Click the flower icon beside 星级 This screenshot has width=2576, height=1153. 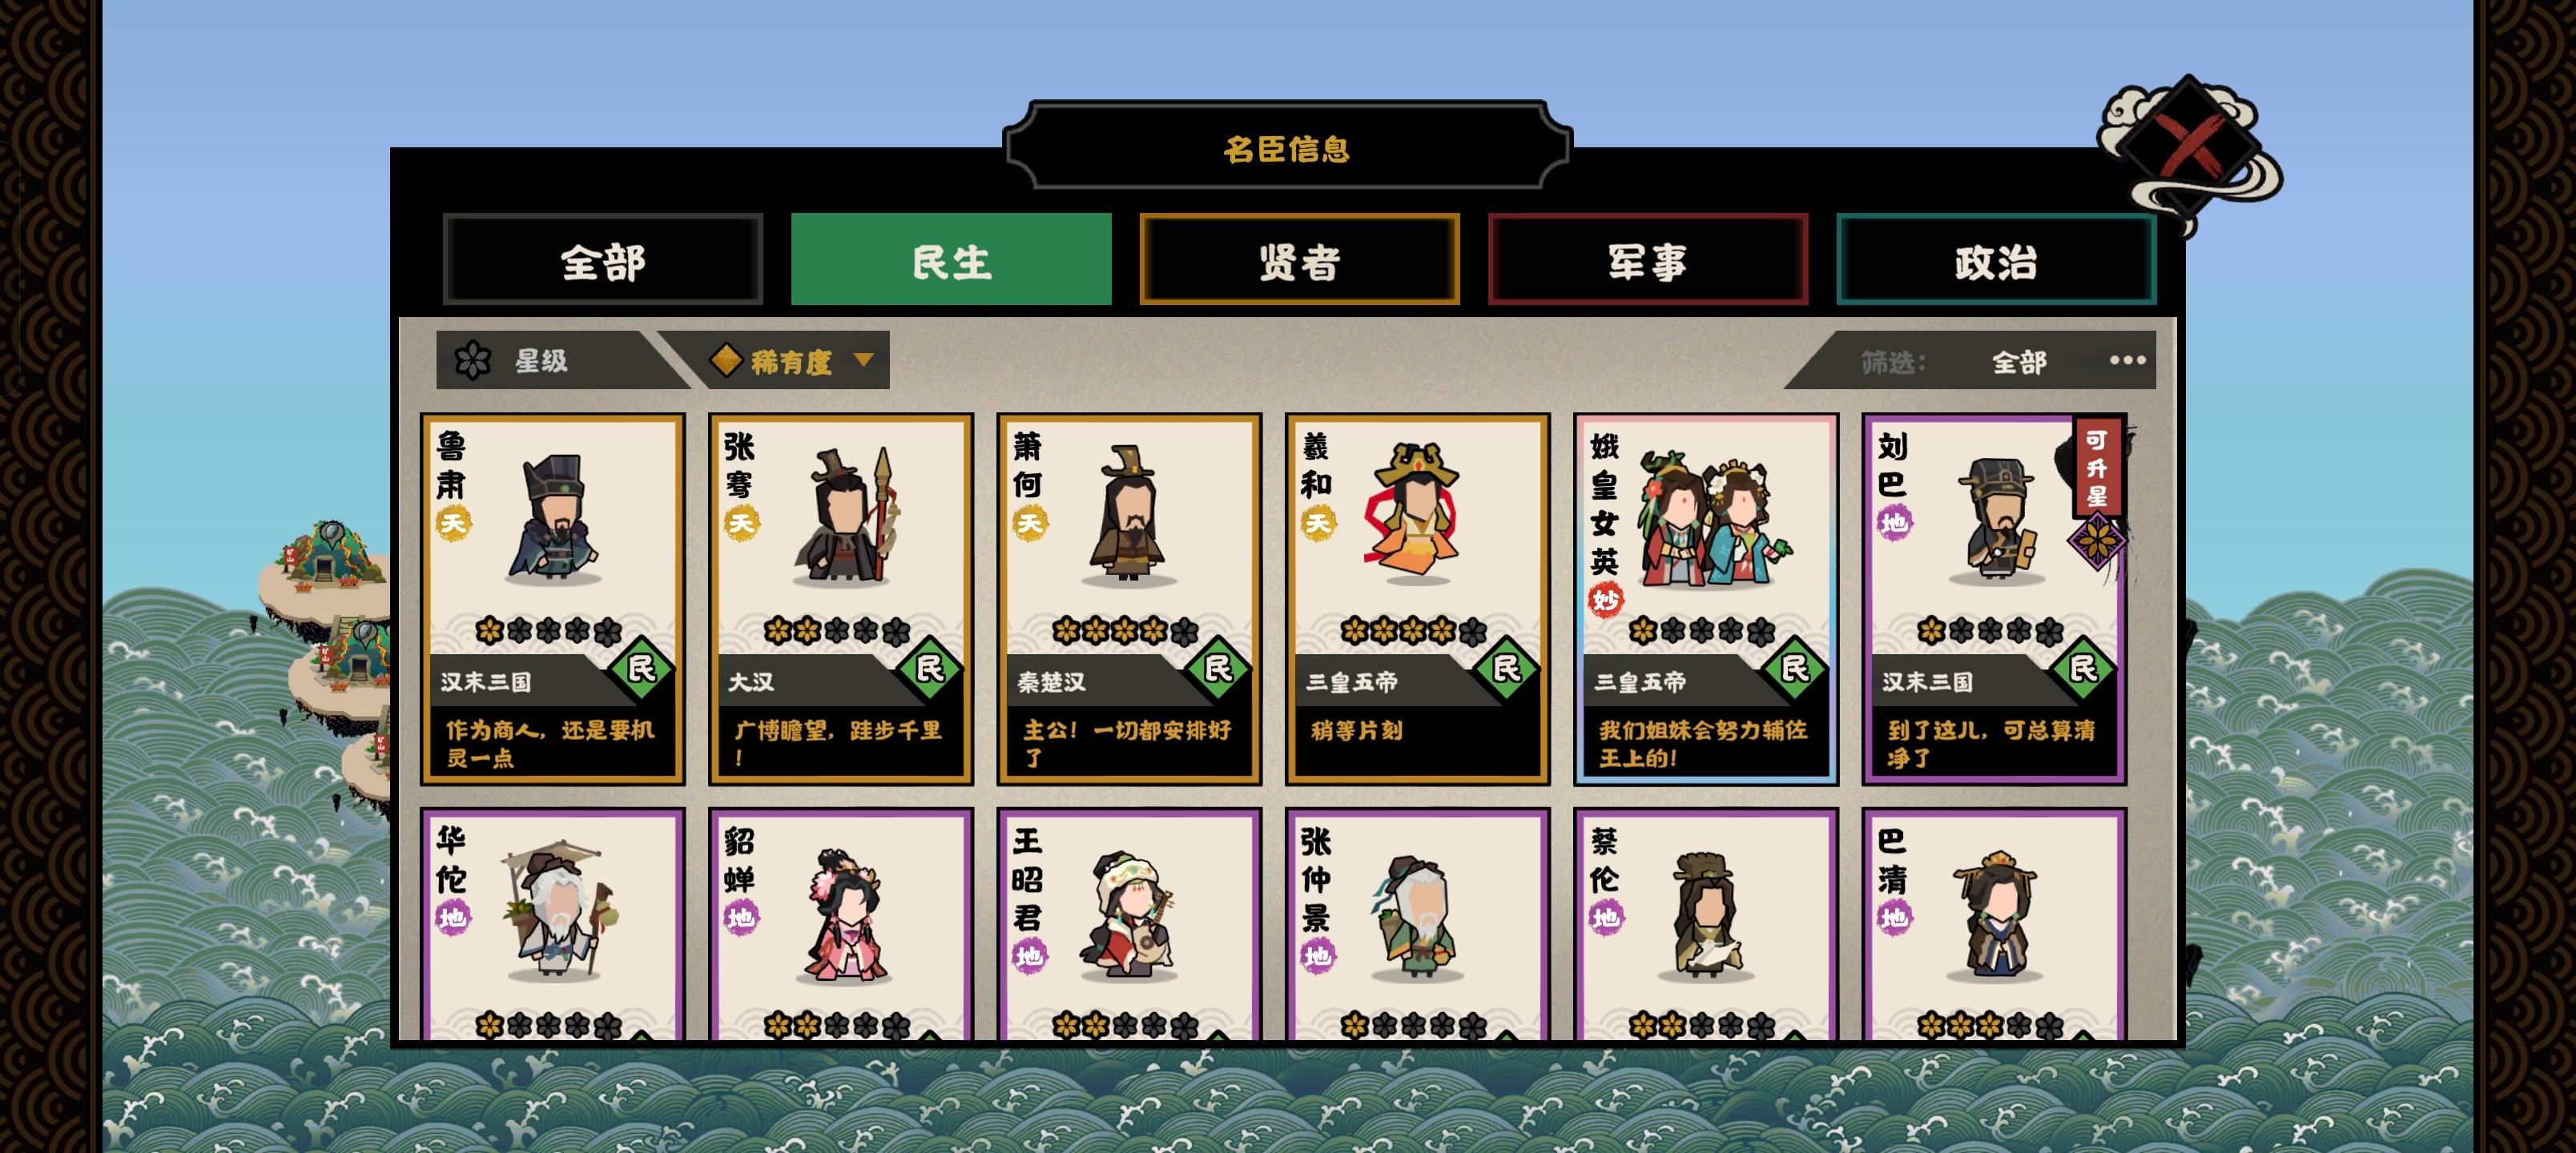(x=472, y=361)
